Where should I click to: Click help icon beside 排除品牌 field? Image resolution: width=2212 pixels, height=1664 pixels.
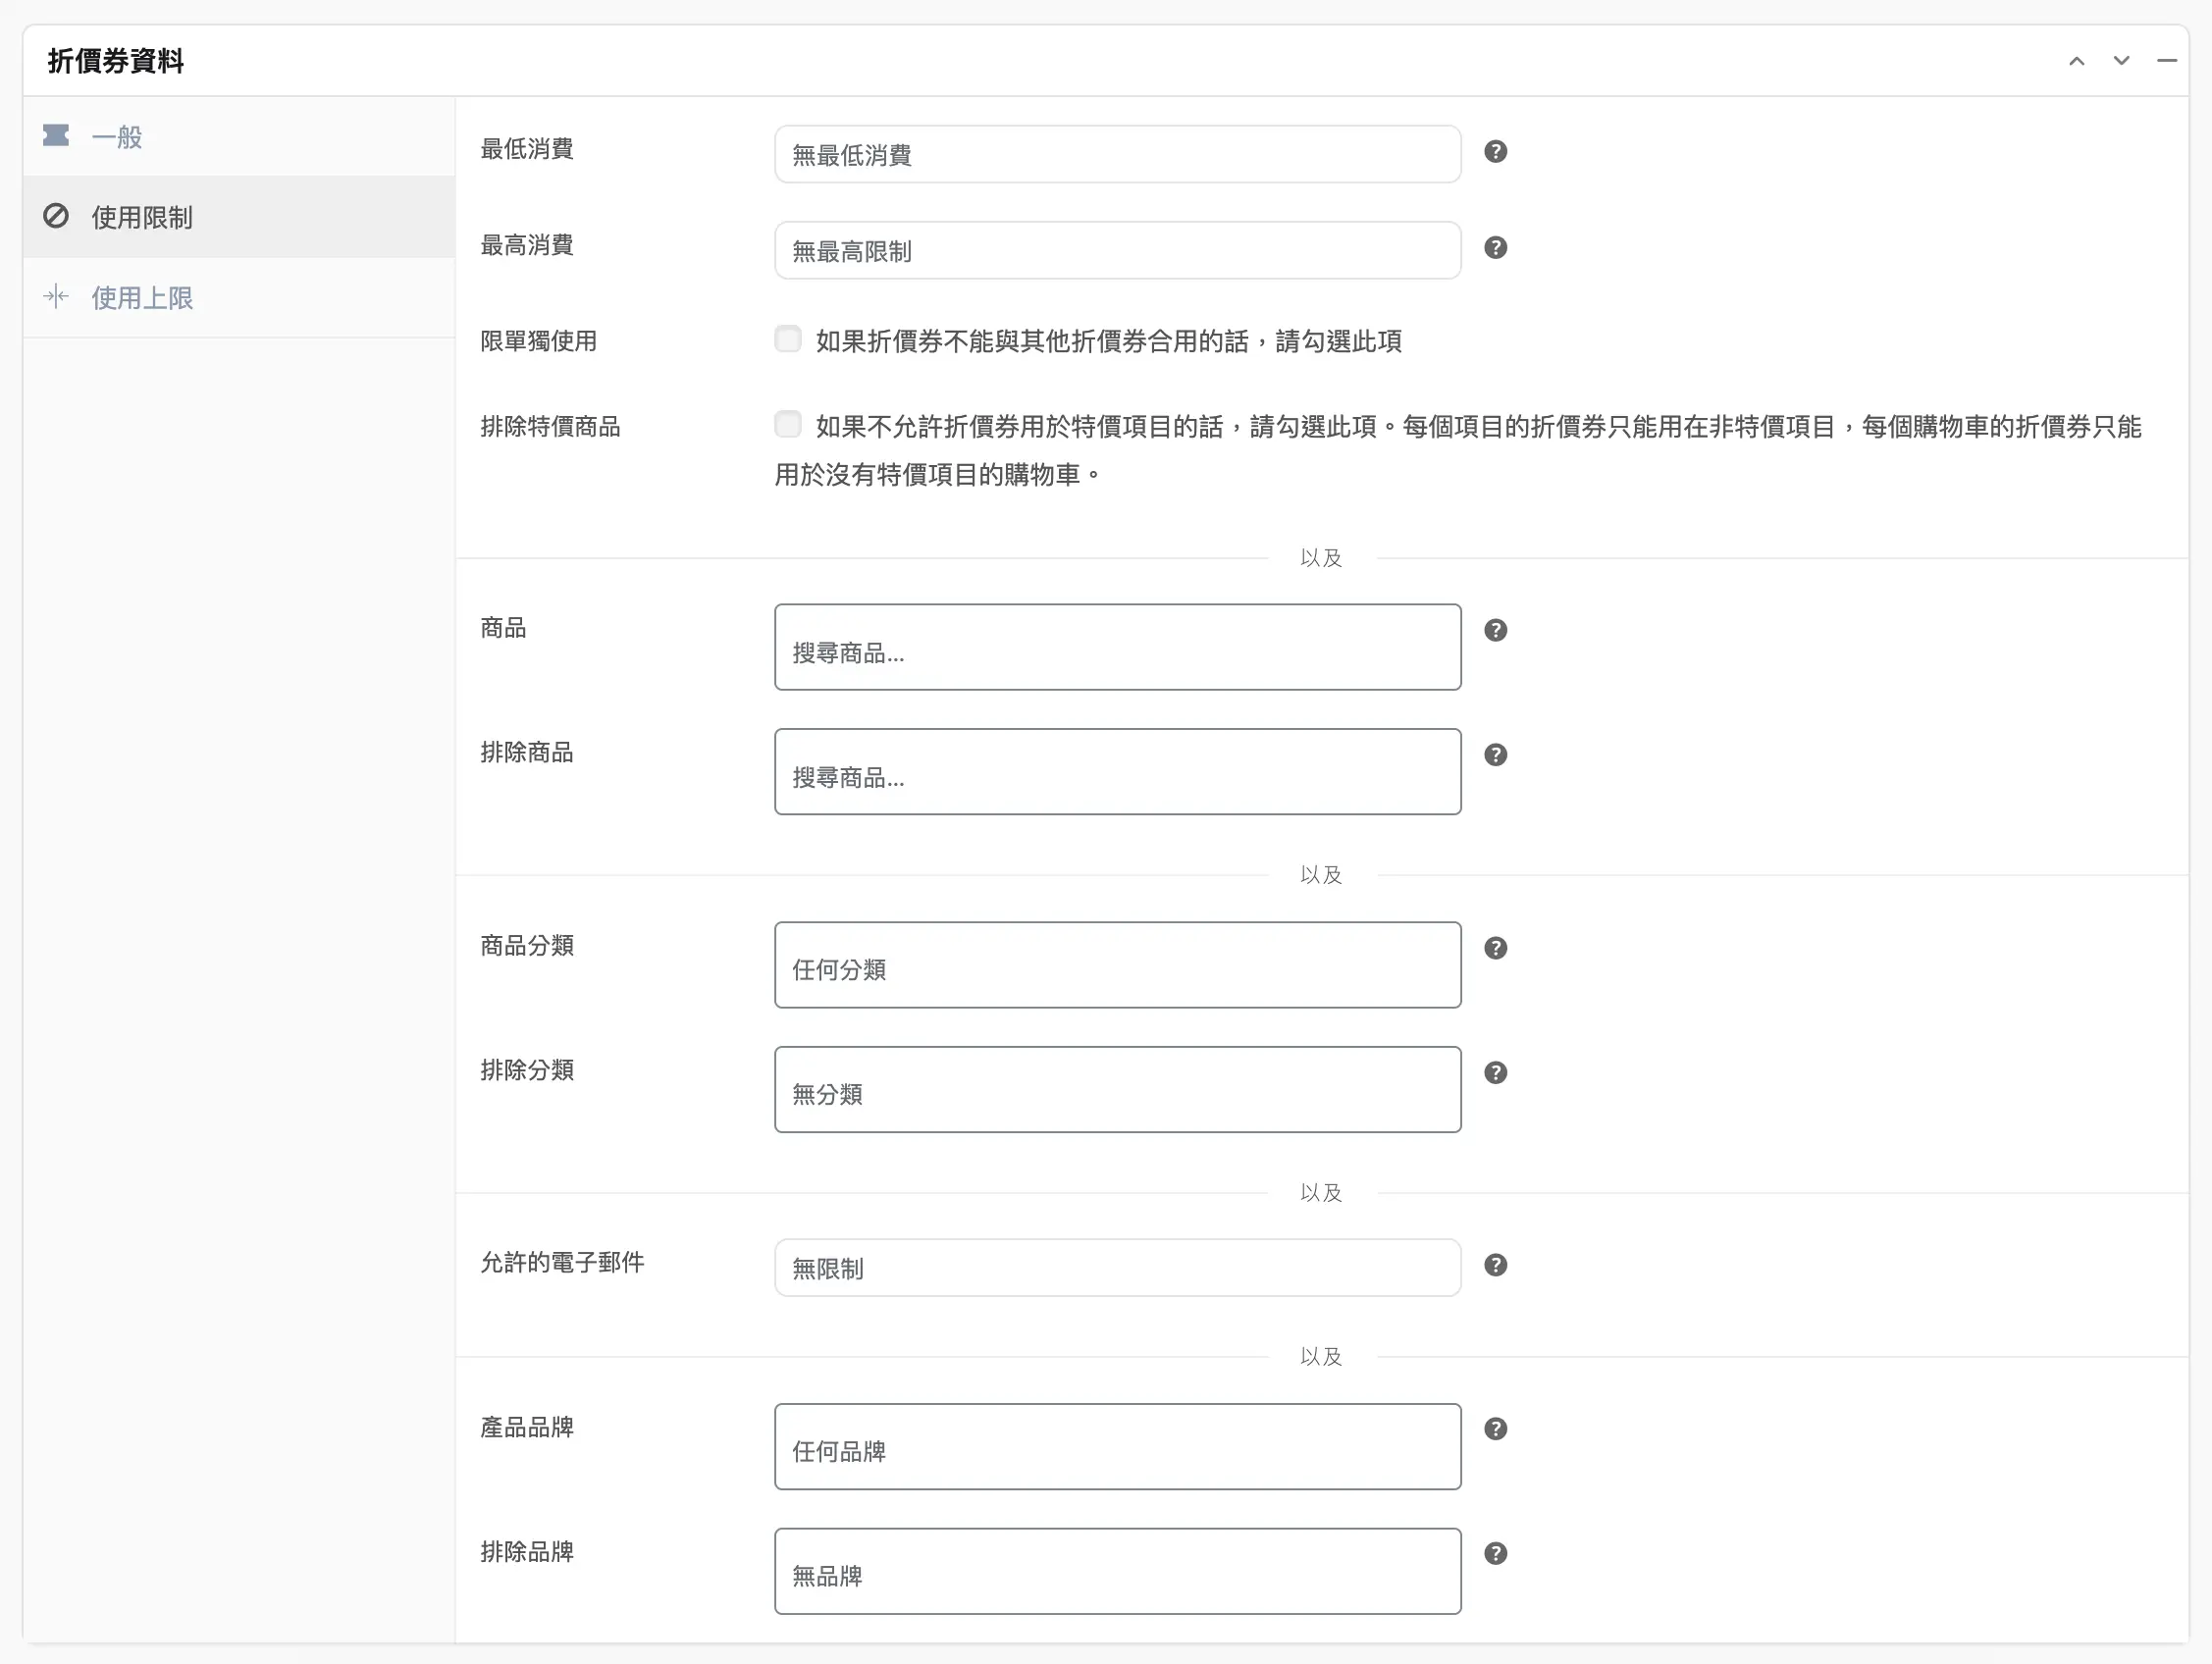pyautogui.click(x=1495, y=1553)
